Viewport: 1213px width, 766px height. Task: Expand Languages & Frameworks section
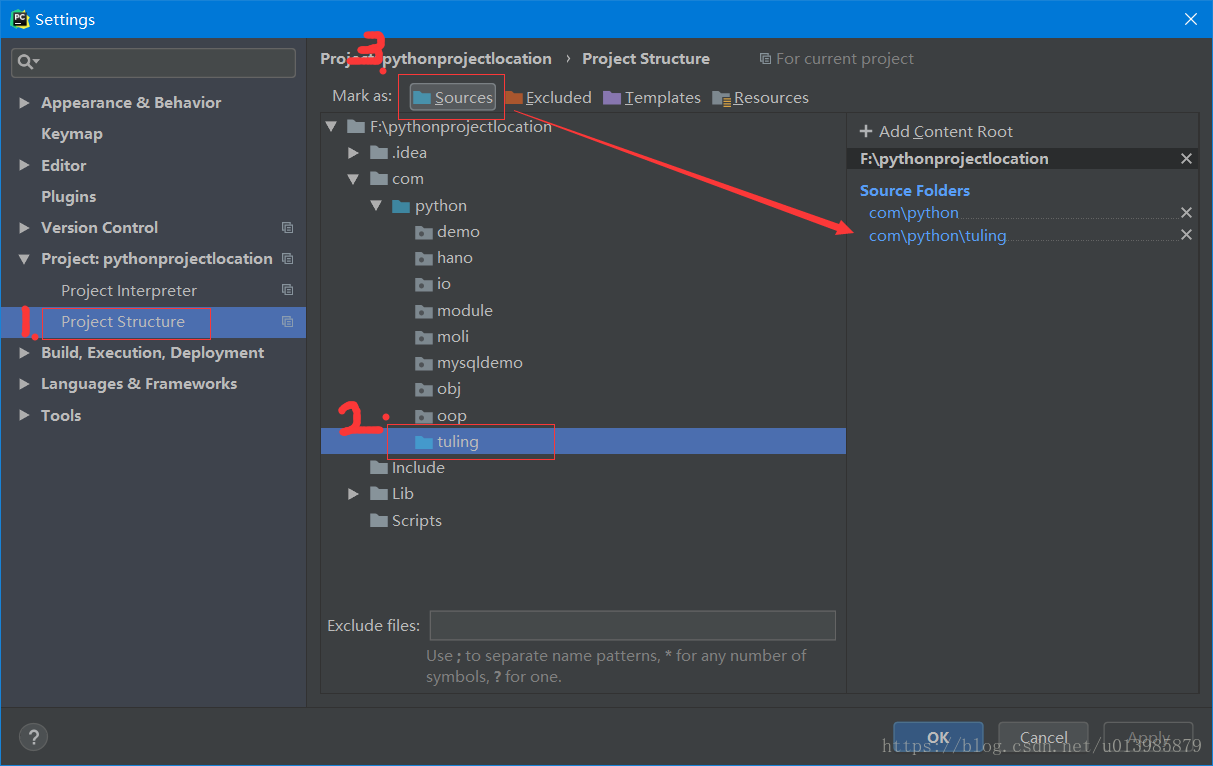click(25, 384)
